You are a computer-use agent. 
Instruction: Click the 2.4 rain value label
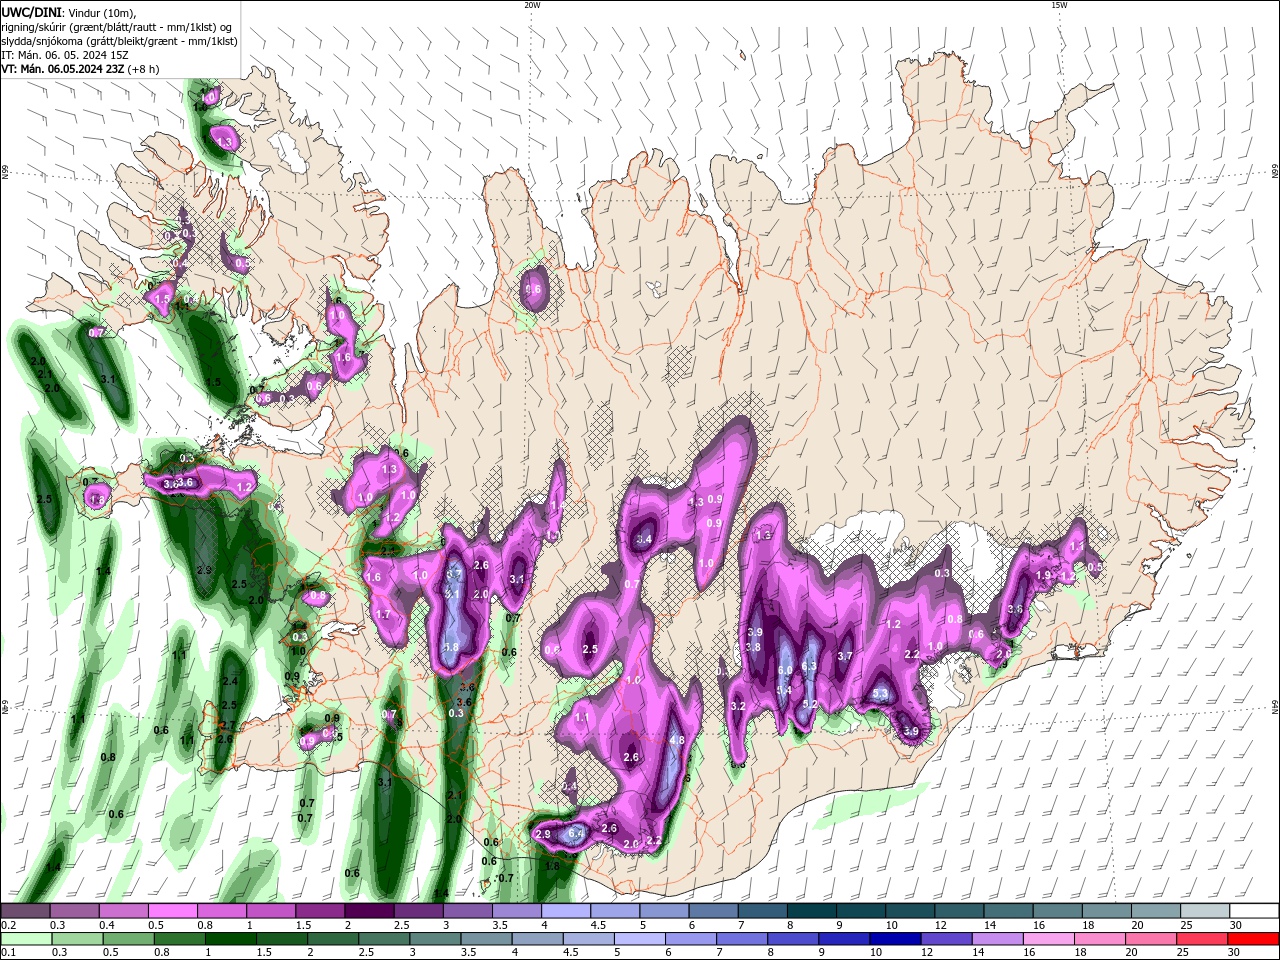tap(230, 682)
